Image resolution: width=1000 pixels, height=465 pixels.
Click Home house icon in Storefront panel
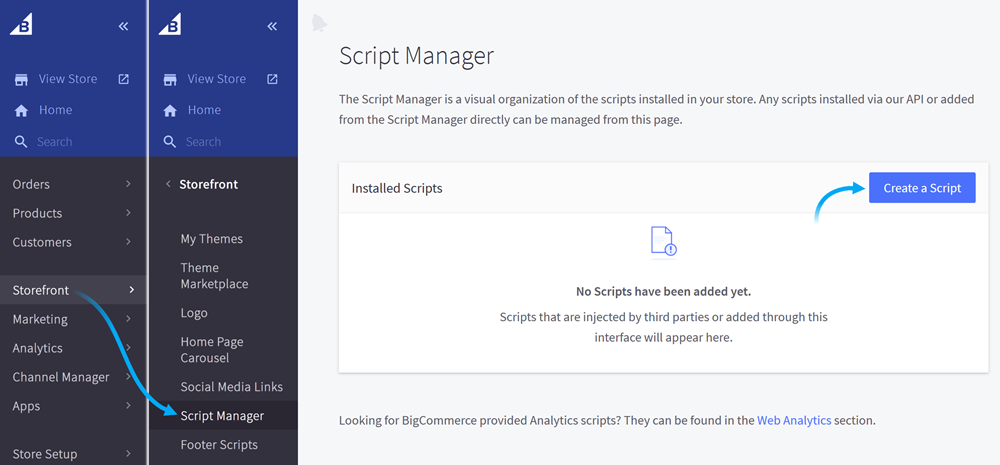[x=170, y=110]
